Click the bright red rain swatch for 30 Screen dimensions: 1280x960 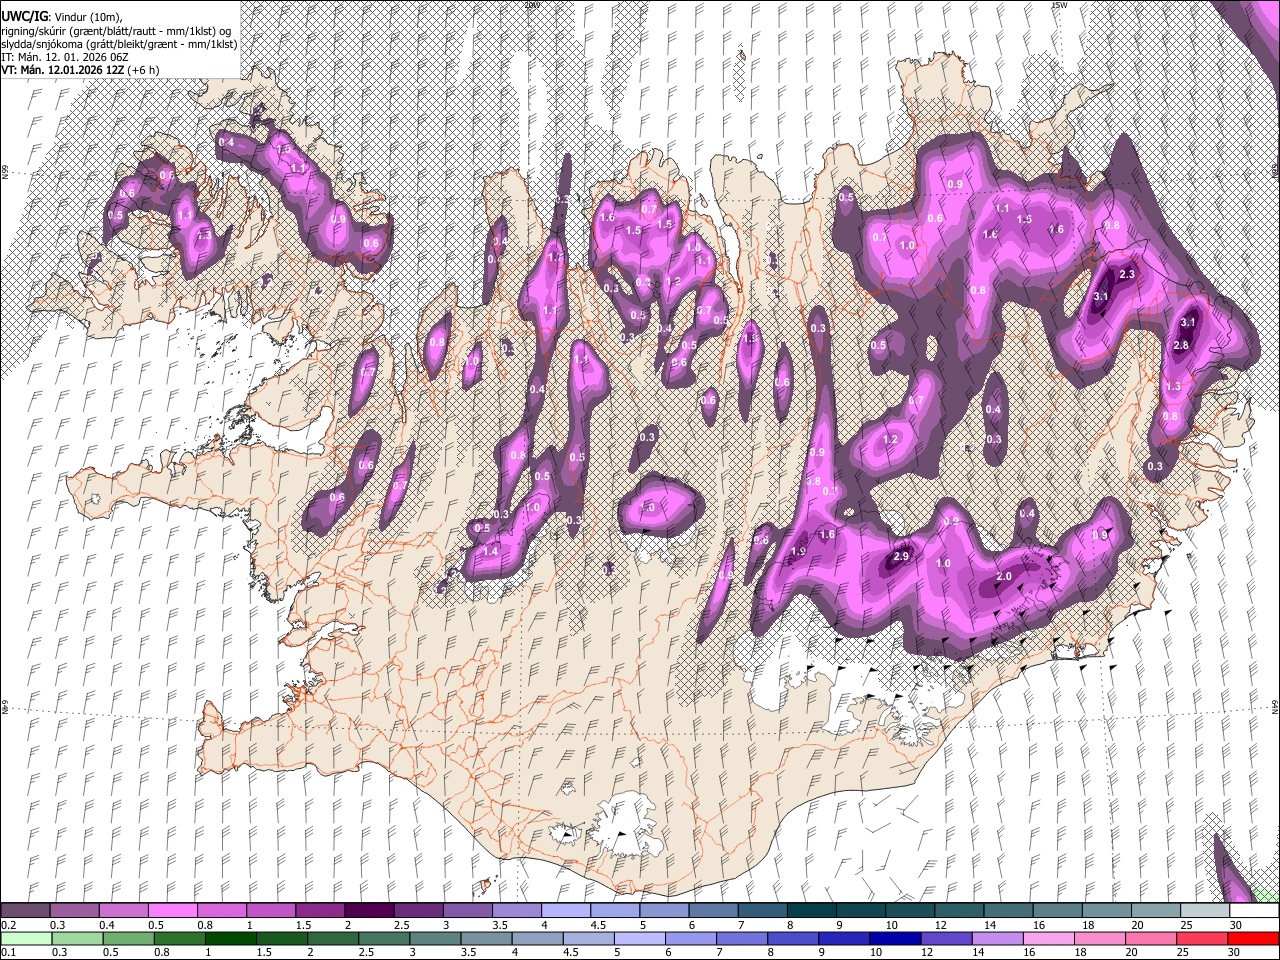1252,938
